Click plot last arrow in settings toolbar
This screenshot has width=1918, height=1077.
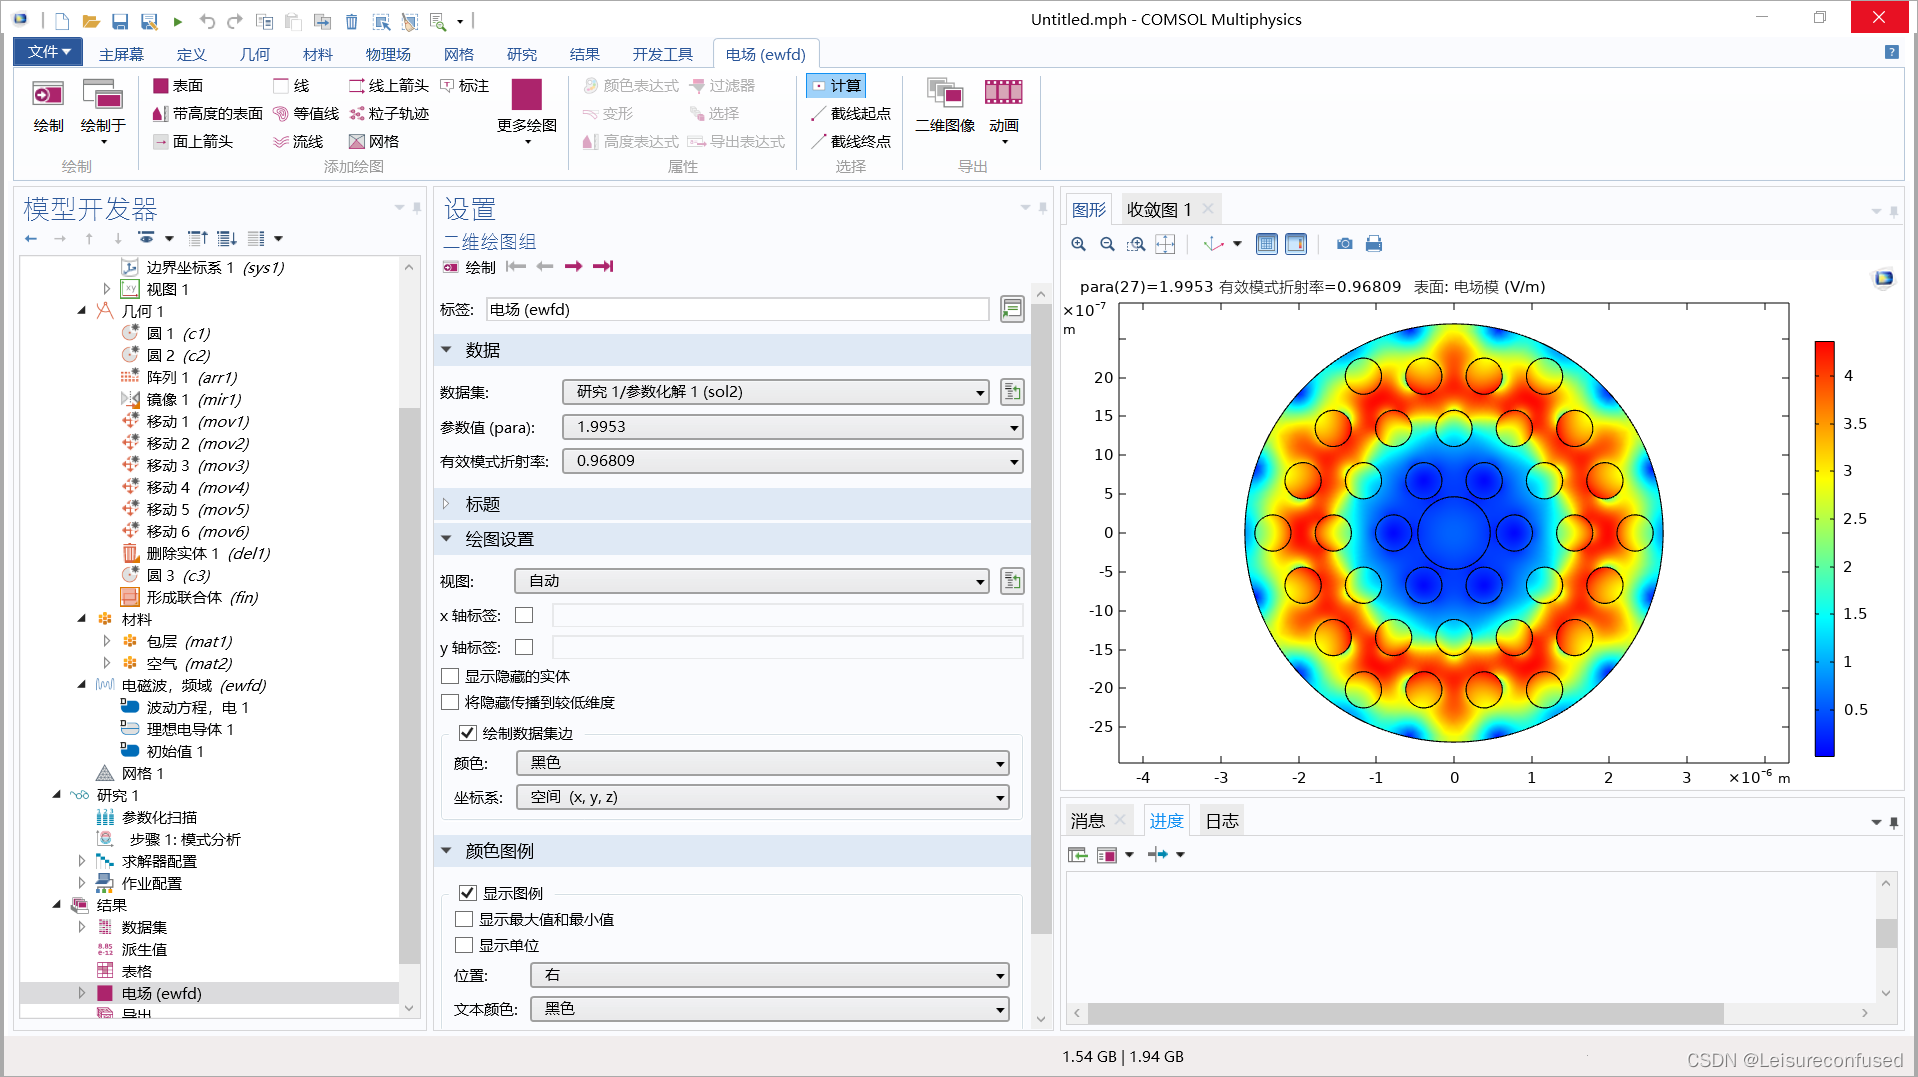click(603, 266)
